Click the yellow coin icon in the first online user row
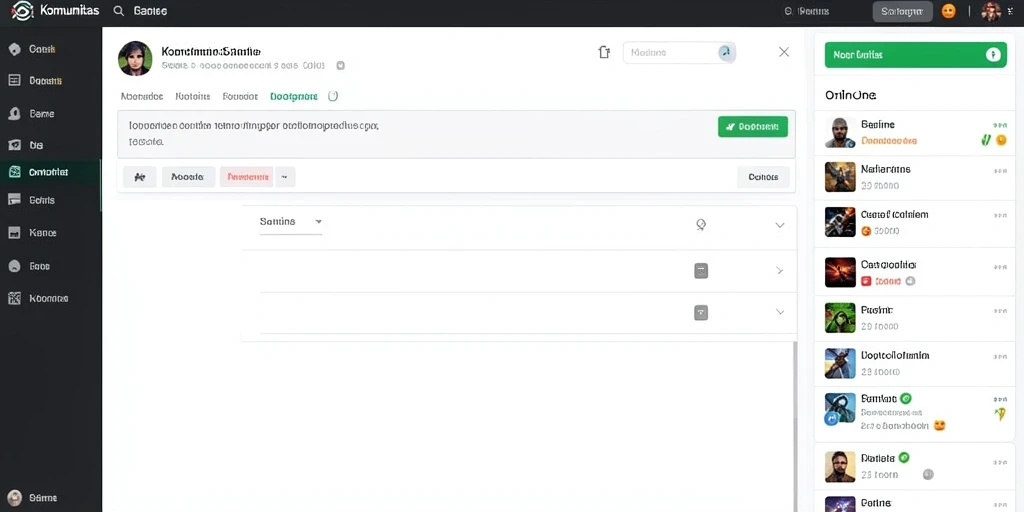Screen dimensions: 1024x512 (x=1000, y=140)
